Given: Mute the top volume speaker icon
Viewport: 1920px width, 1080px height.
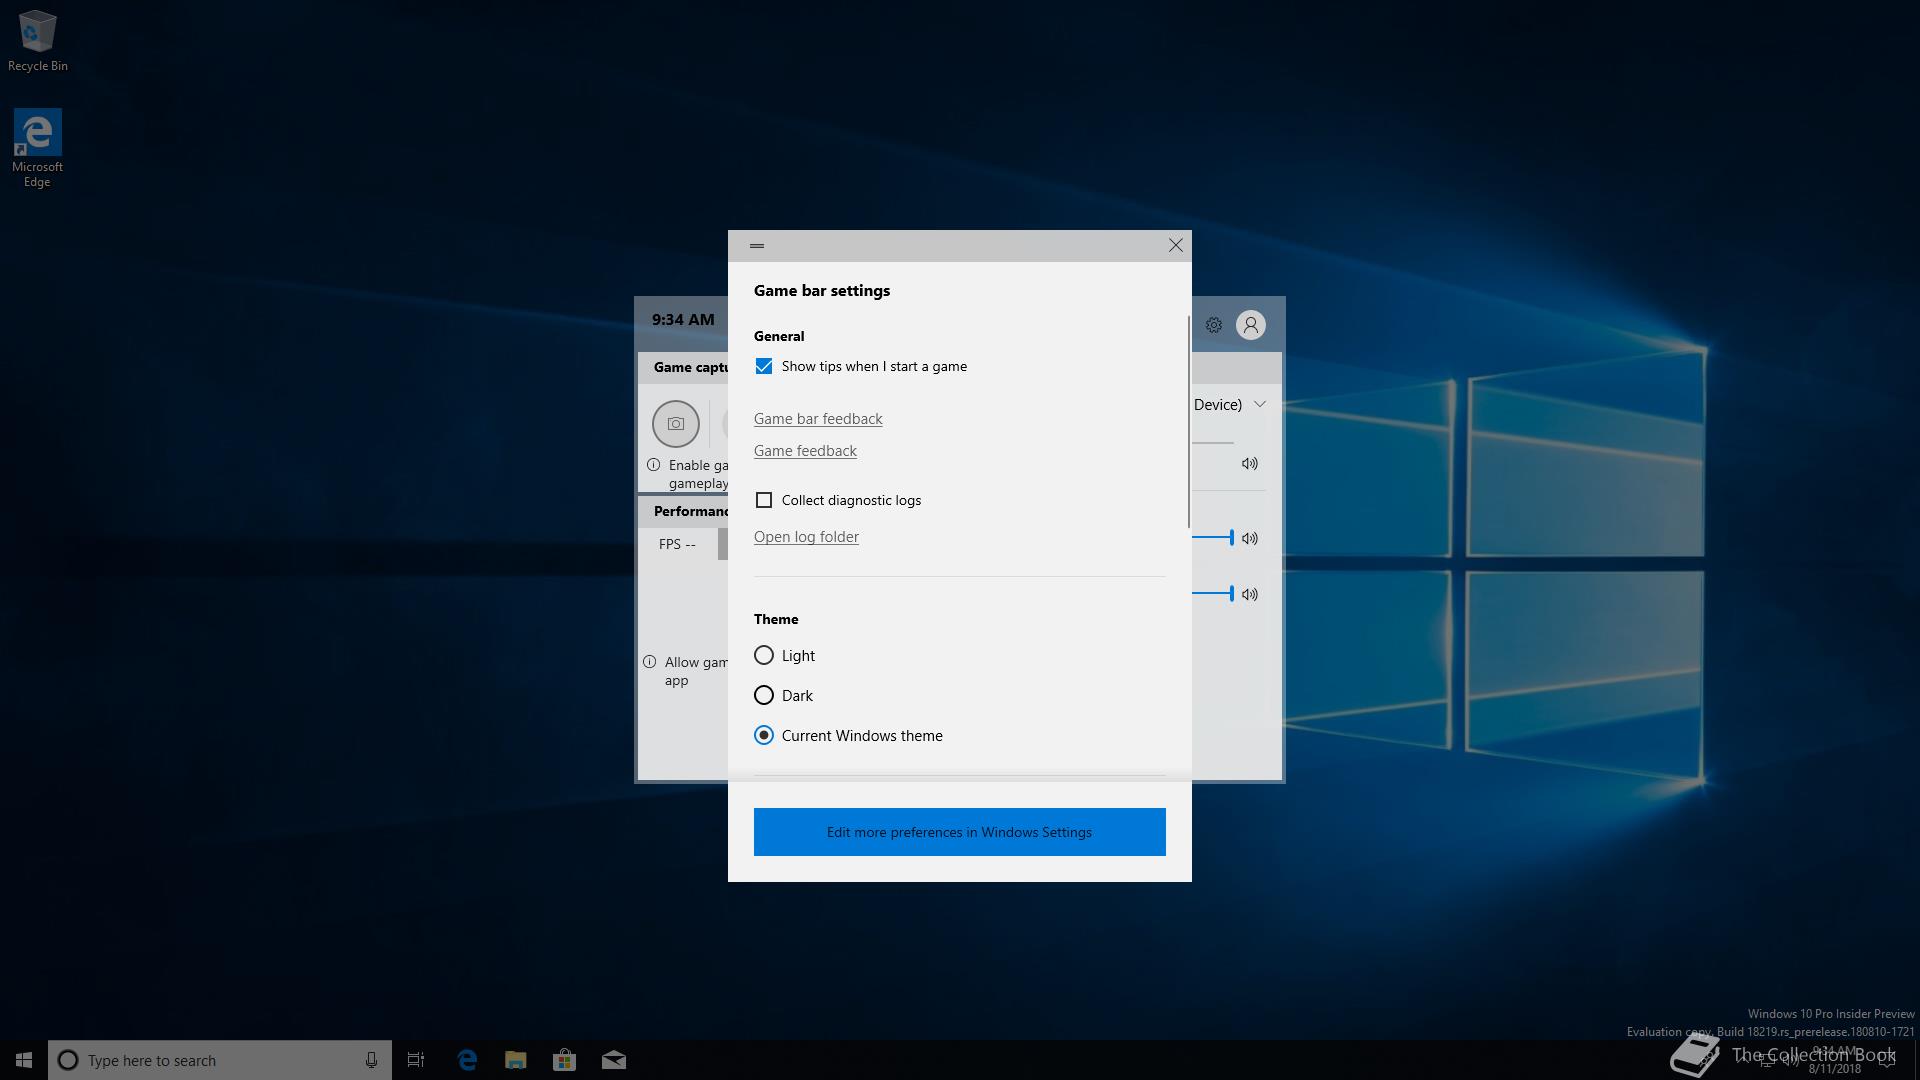Looking at the screenshot, I should [1249, 464].
